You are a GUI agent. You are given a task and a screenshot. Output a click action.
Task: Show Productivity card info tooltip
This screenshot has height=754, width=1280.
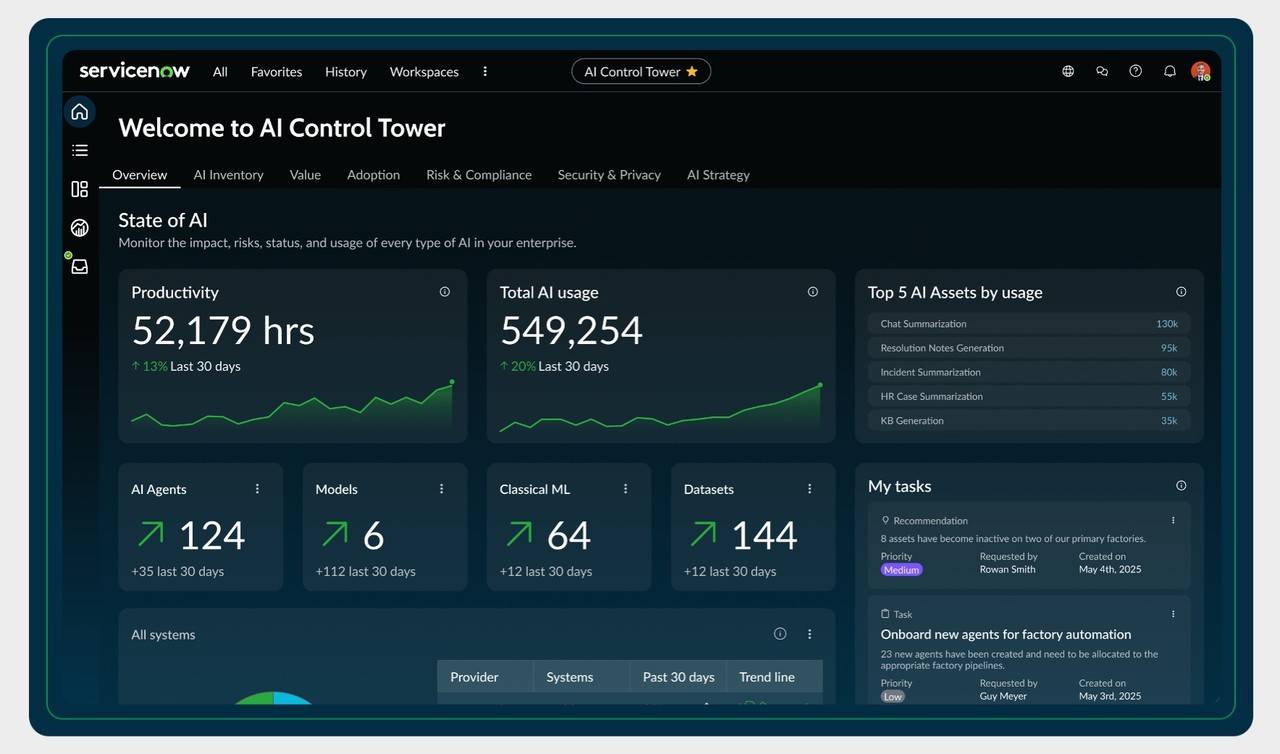tap(445, 292)
